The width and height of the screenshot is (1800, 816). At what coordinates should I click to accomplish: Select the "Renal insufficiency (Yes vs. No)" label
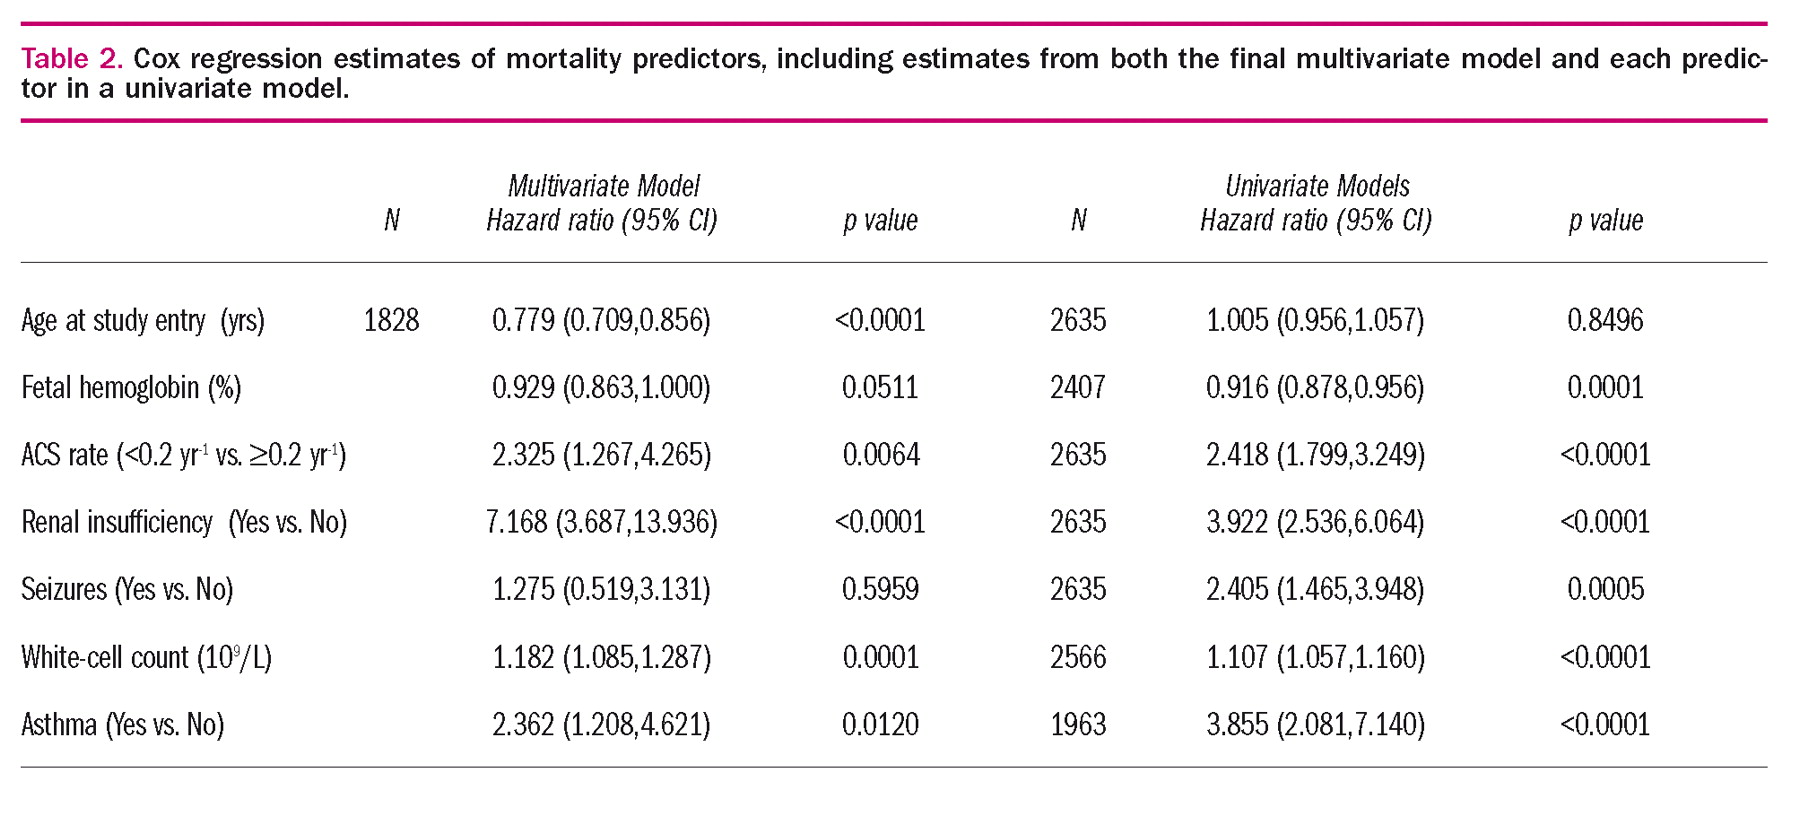(184, 522)
